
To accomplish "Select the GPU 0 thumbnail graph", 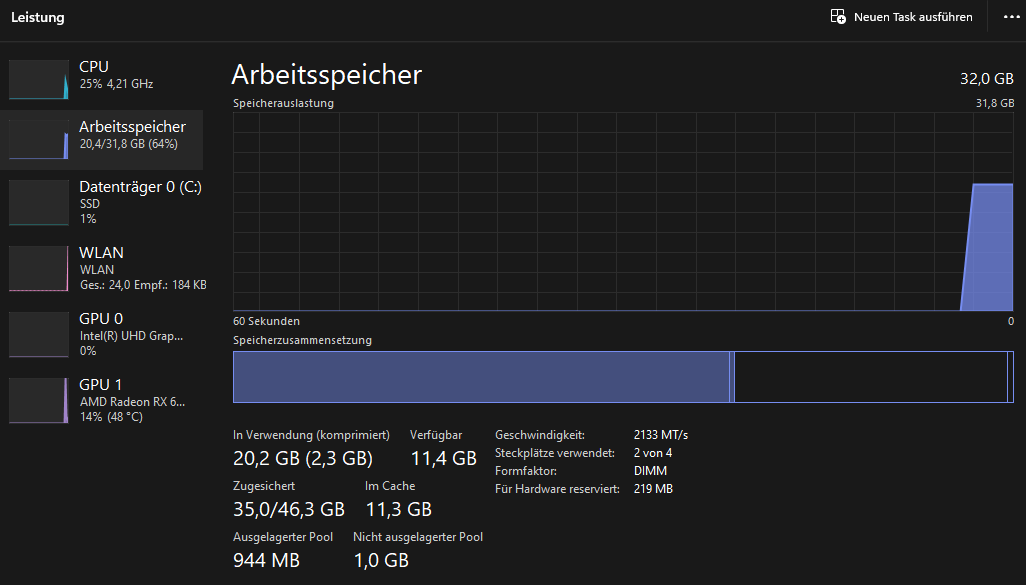I will pos(38,335).
